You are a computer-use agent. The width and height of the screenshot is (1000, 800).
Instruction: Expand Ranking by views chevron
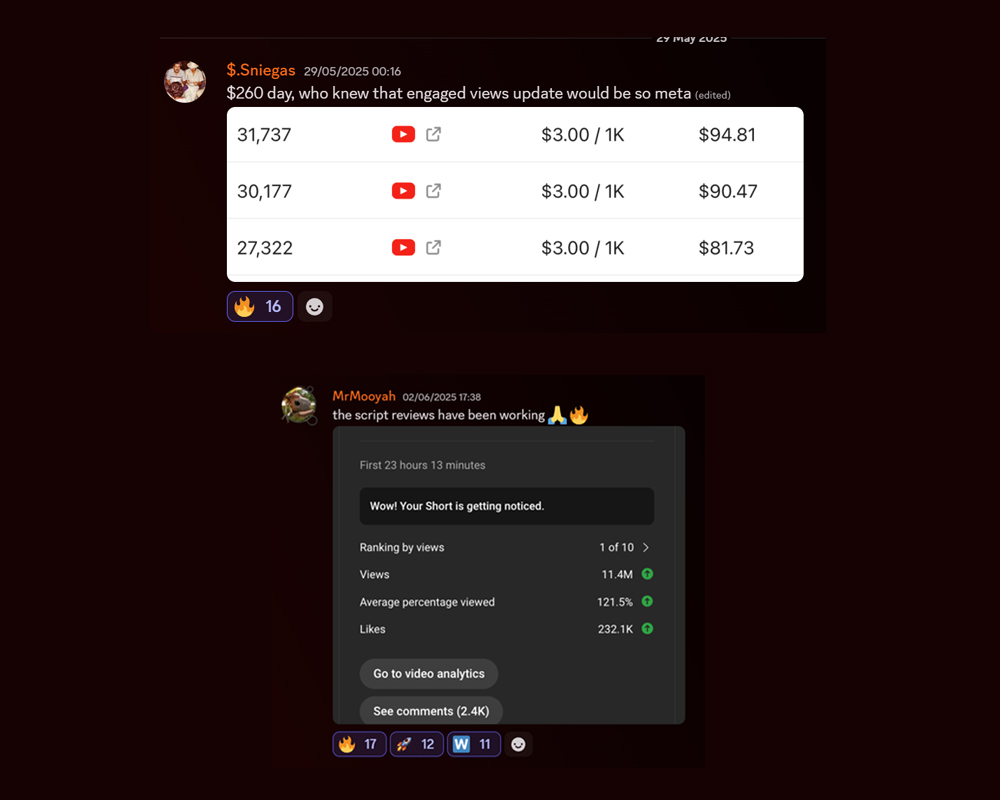(646, 547)
